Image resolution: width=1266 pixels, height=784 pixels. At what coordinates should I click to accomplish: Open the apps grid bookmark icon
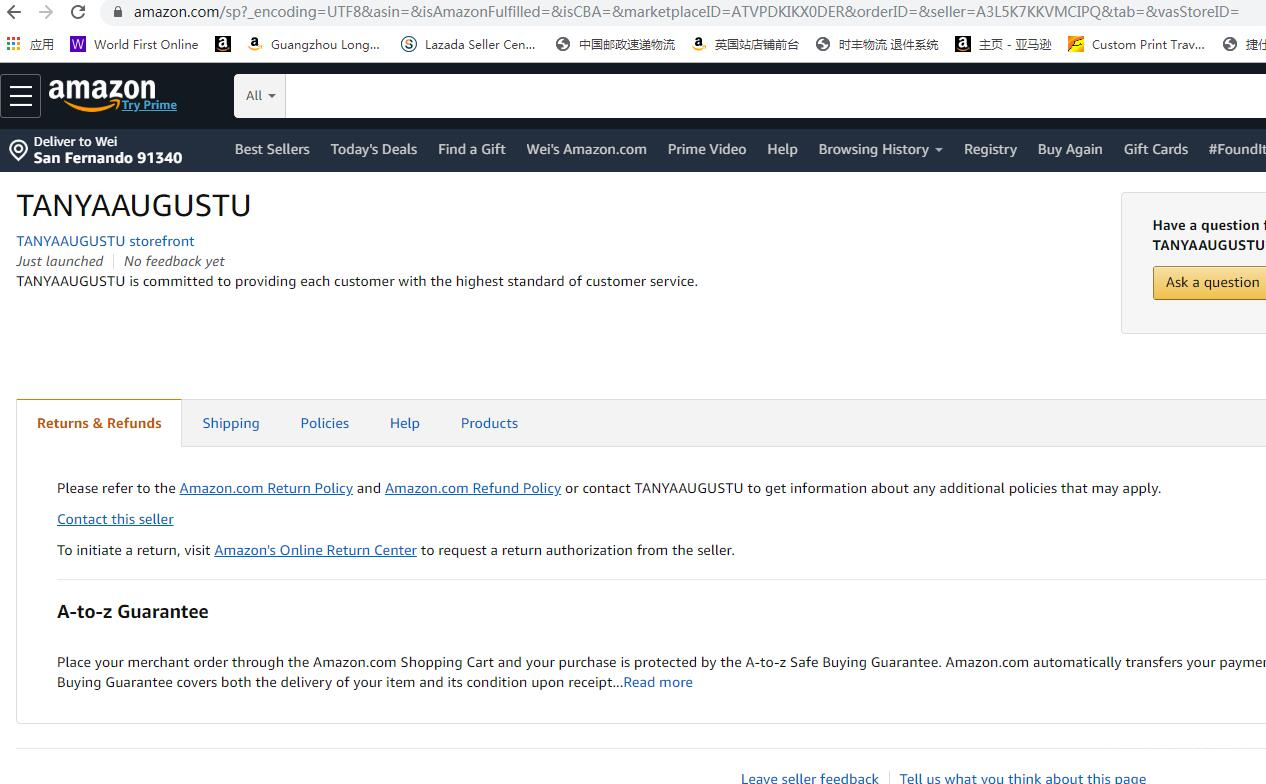[x=13, y=44]
